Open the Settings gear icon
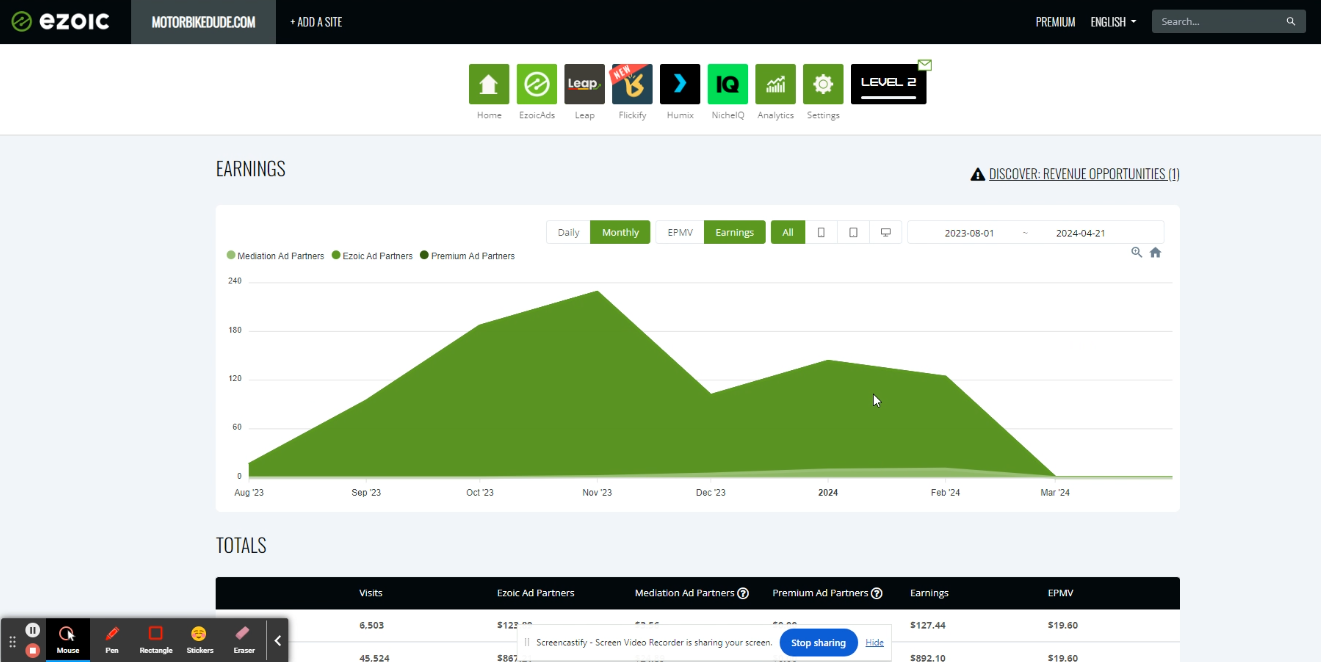 point(823,84)
